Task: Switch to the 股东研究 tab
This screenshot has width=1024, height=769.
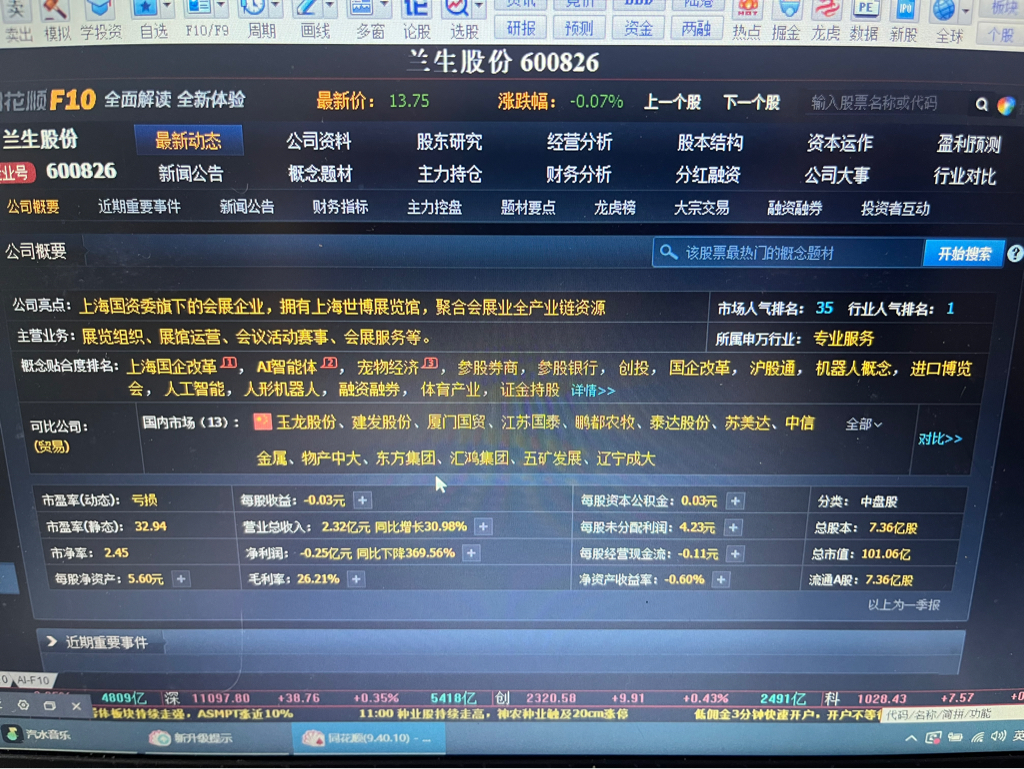Action: tap(449, 142)
